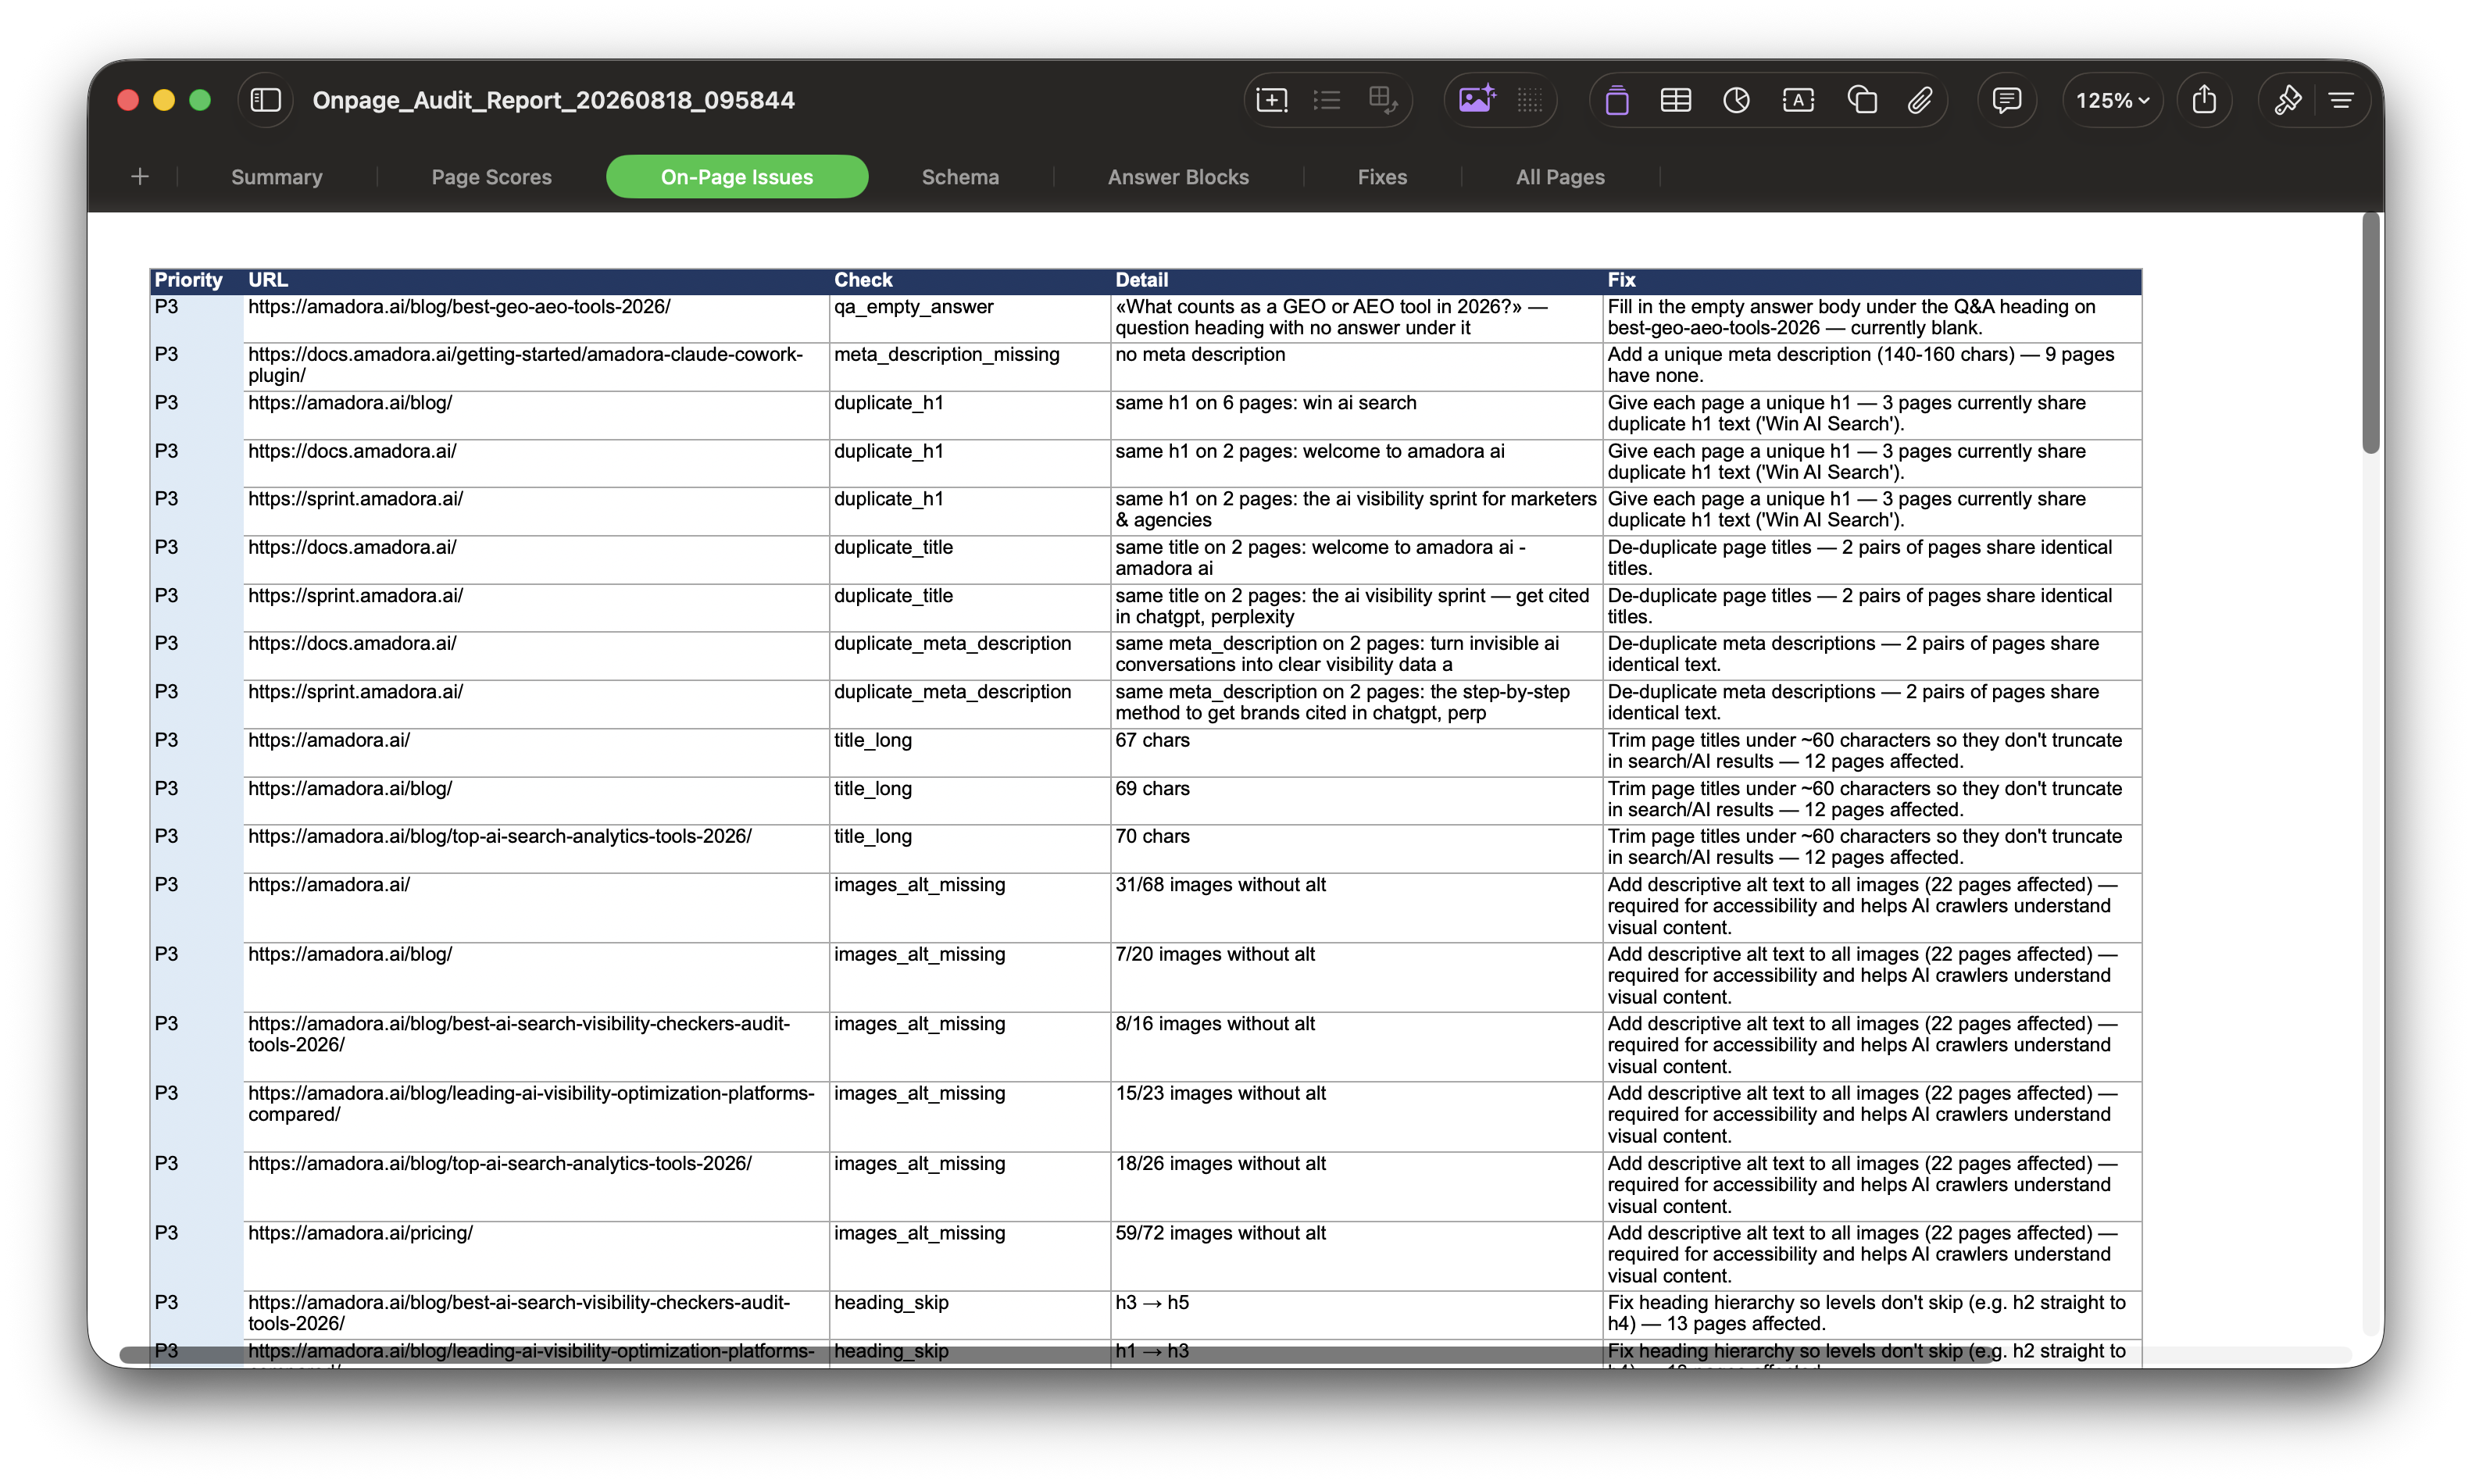2472x1484 pixels.
Task: Select the Check column header cell
Action: coord(969,280)
